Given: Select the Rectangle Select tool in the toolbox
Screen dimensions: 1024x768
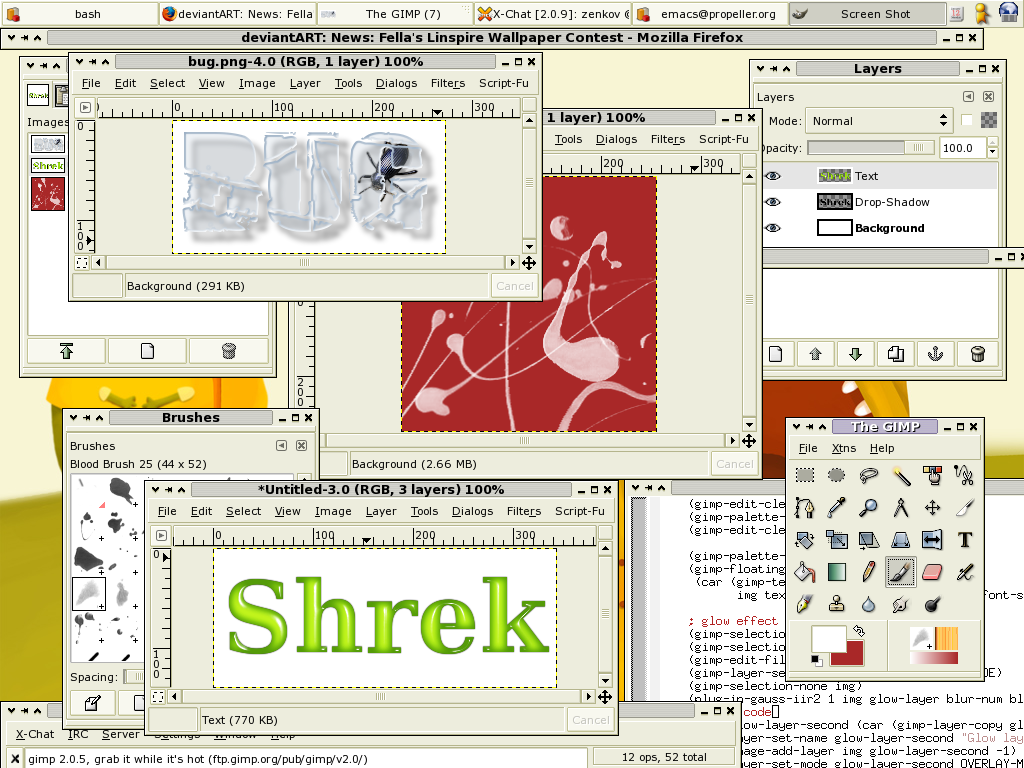Looking at the screenshot, I should 805,475.
